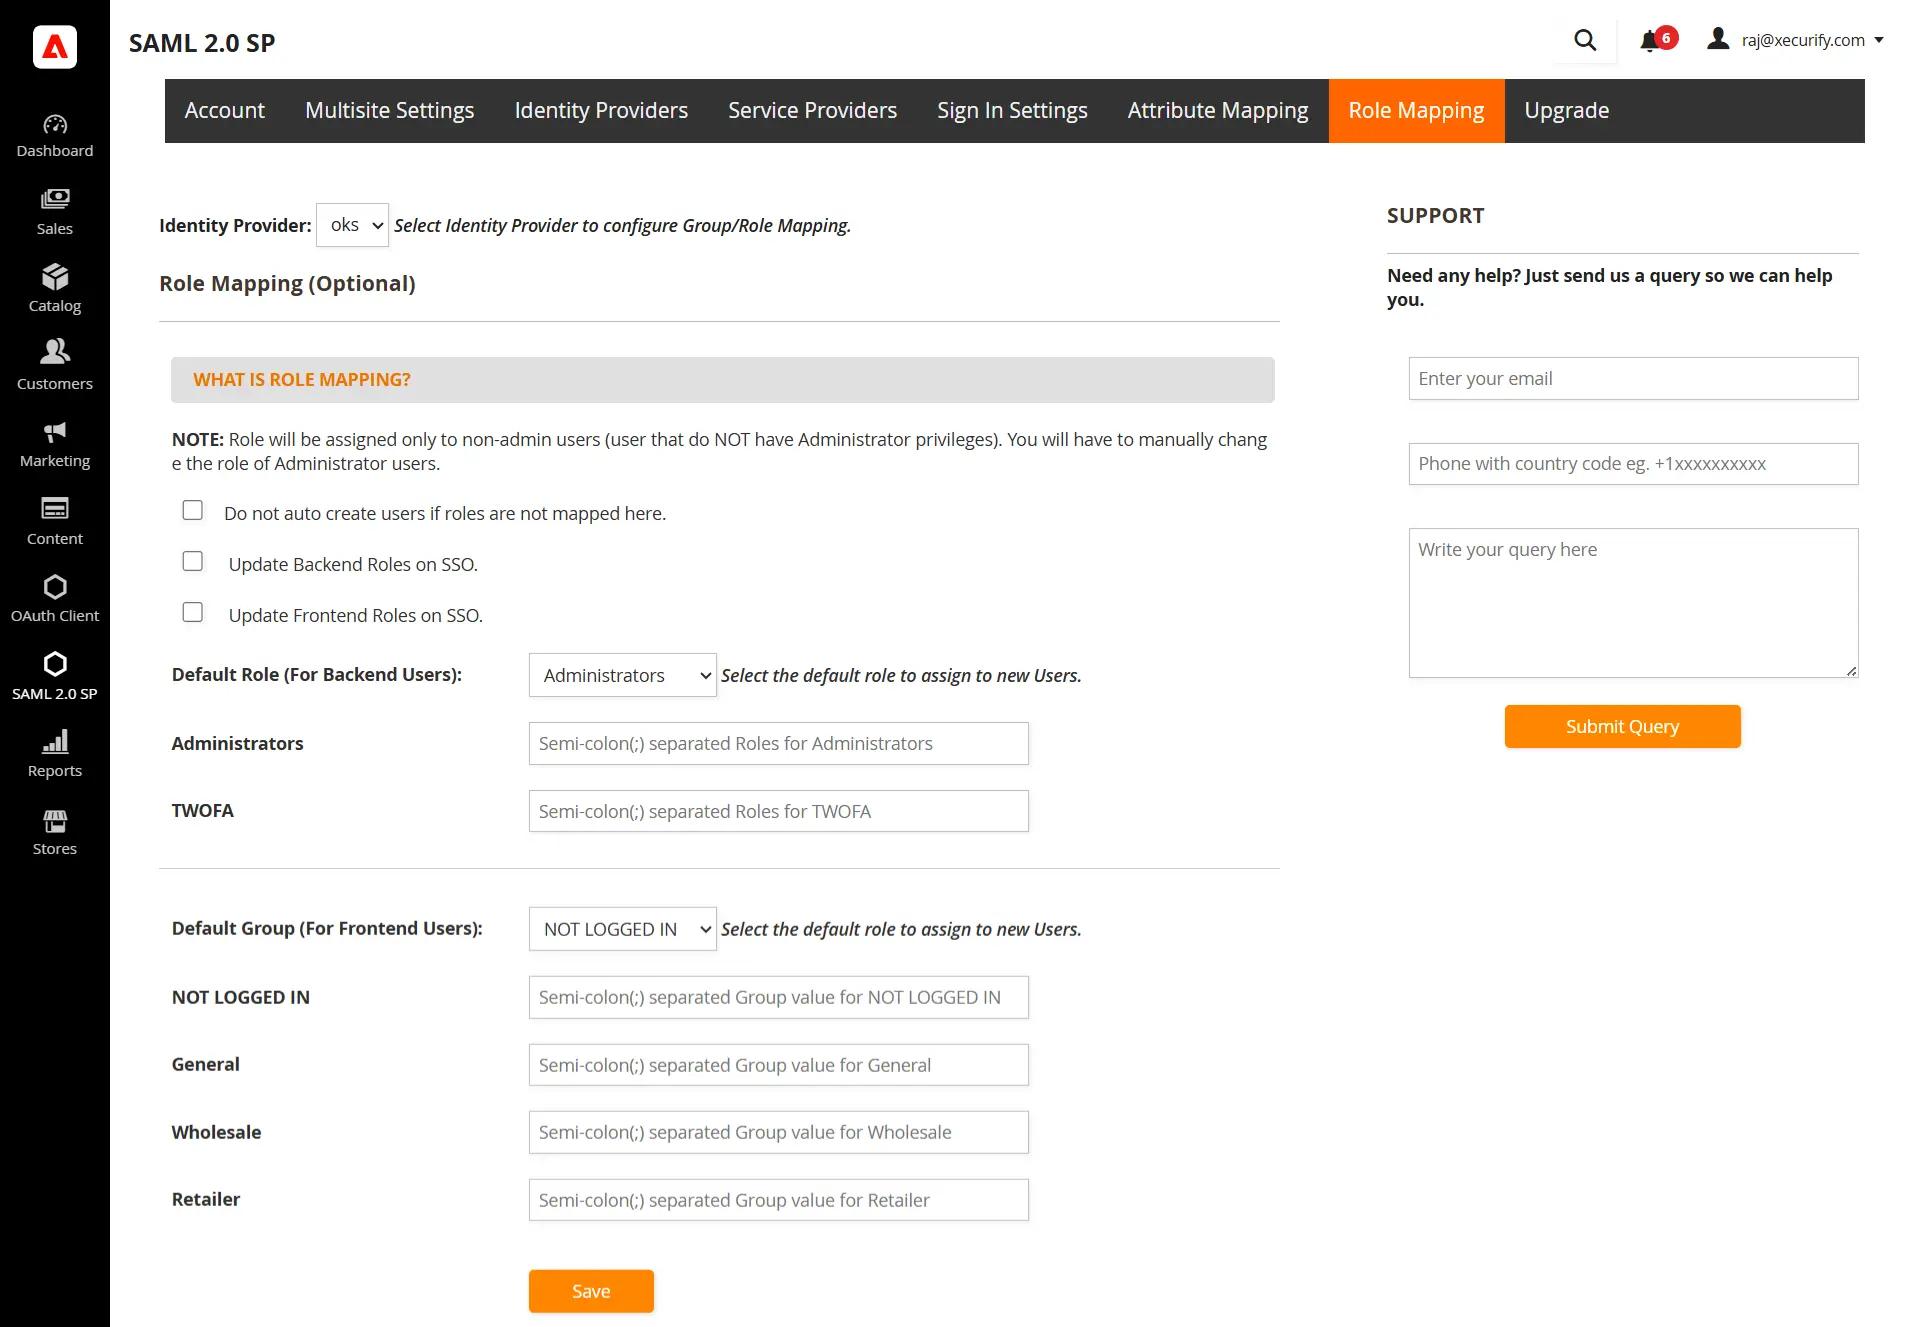The width and height of the screenshot is (1920, 1327).
Task: Click the SAML 2.0 SP page title
Action: [x=202, y=43]
